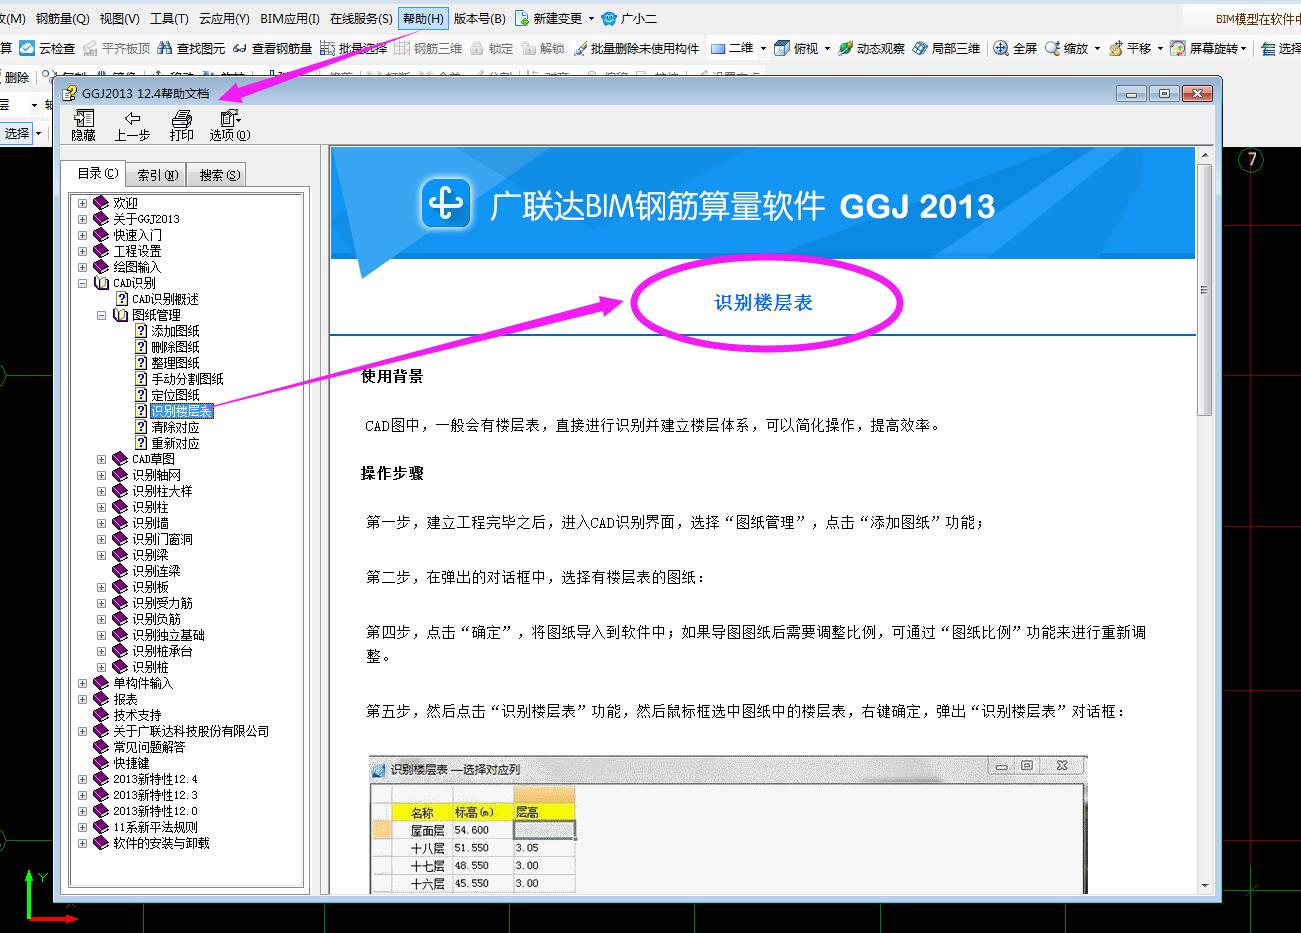
Task: Click the help content scrollbar down arrow
Action: click(1204, 885)
